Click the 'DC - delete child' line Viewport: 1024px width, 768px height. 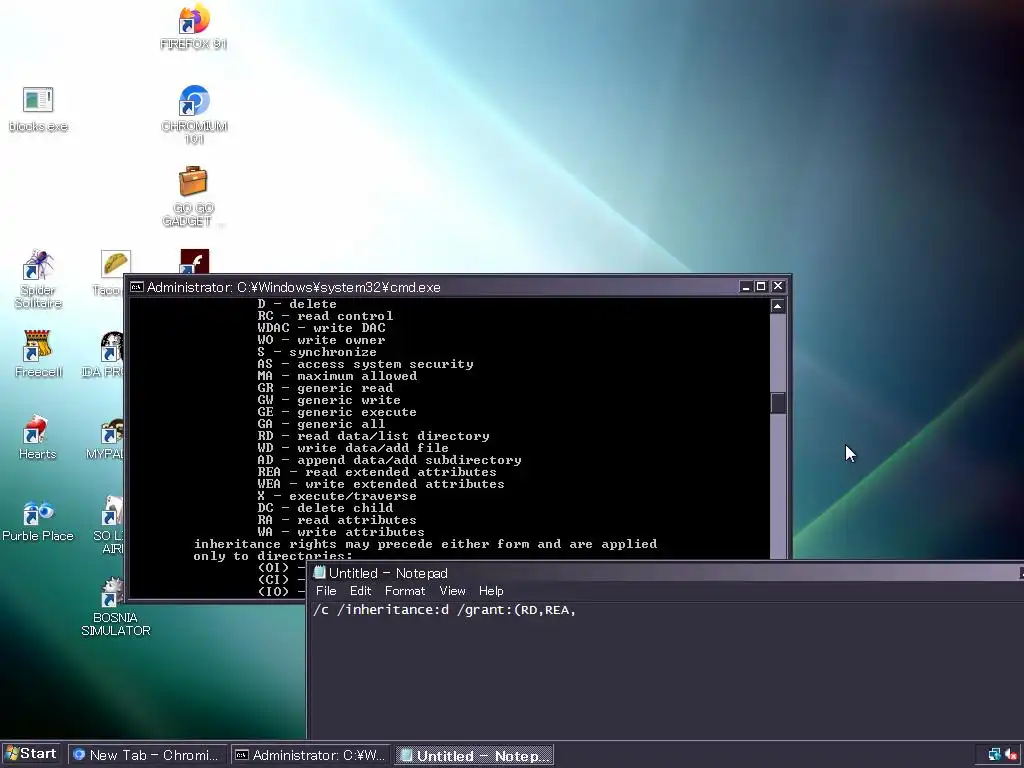point(325,508)
